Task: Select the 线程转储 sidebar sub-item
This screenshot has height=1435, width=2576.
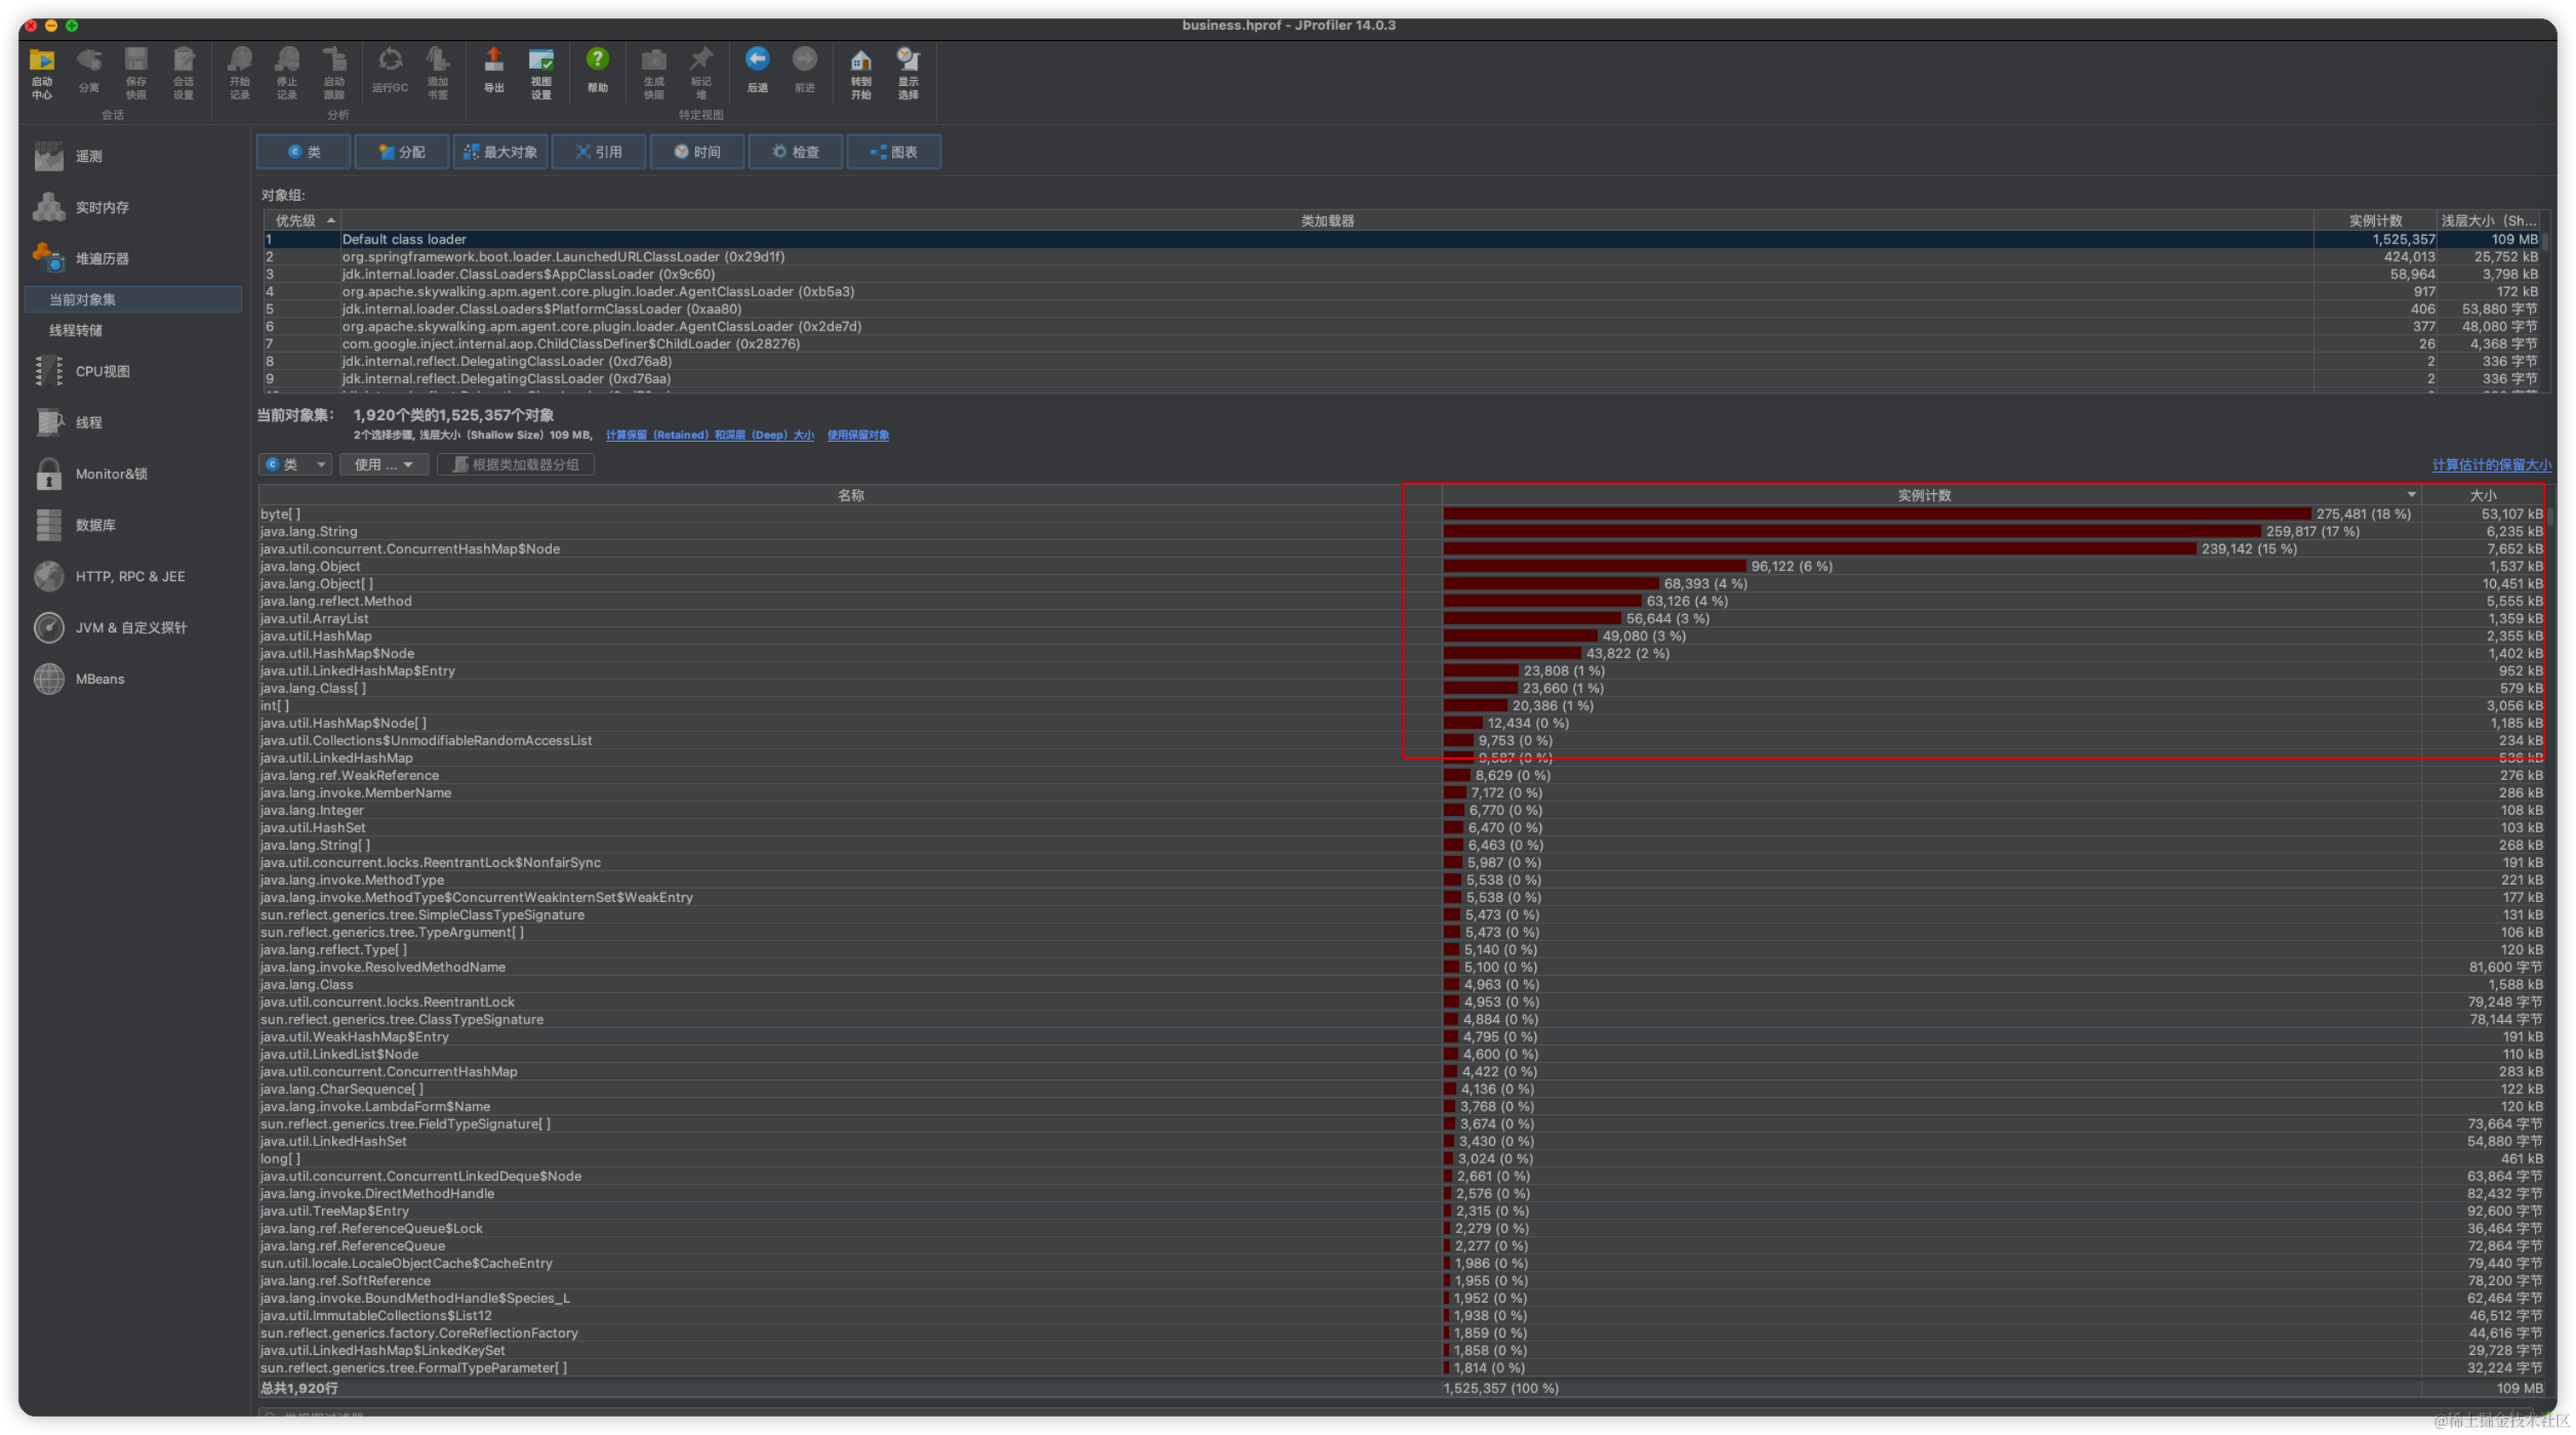Action: pos(76,330)
